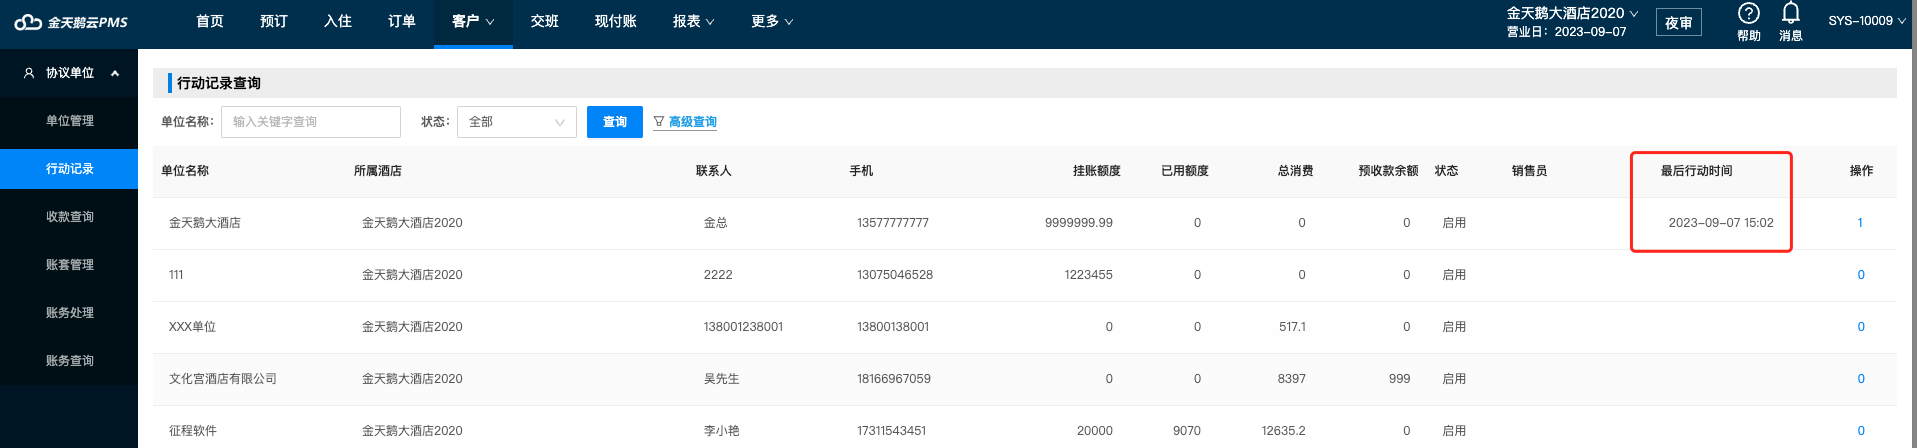The image size is (1917, 448).
Task: Open the 状态 全部 dropdown
Action: click(517, 122)
